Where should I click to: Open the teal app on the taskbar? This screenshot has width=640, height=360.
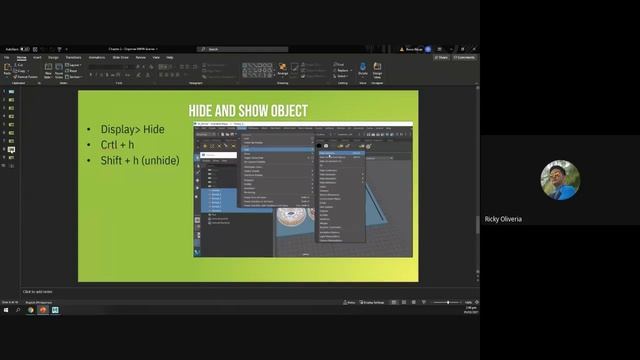[x=55, y=310]
